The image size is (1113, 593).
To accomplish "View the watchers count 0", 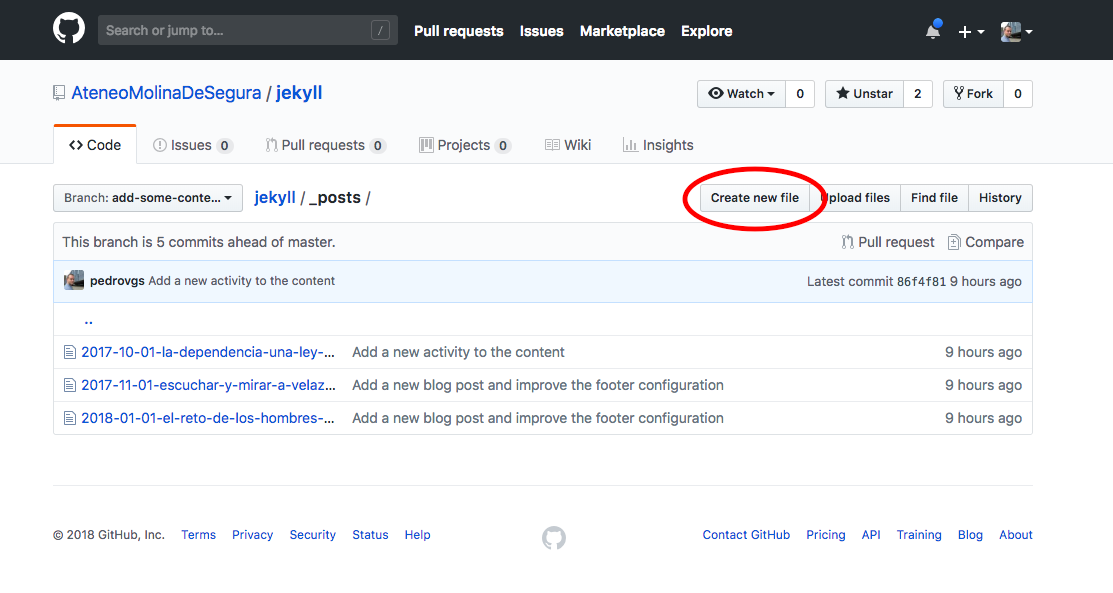I will point(800,94).
